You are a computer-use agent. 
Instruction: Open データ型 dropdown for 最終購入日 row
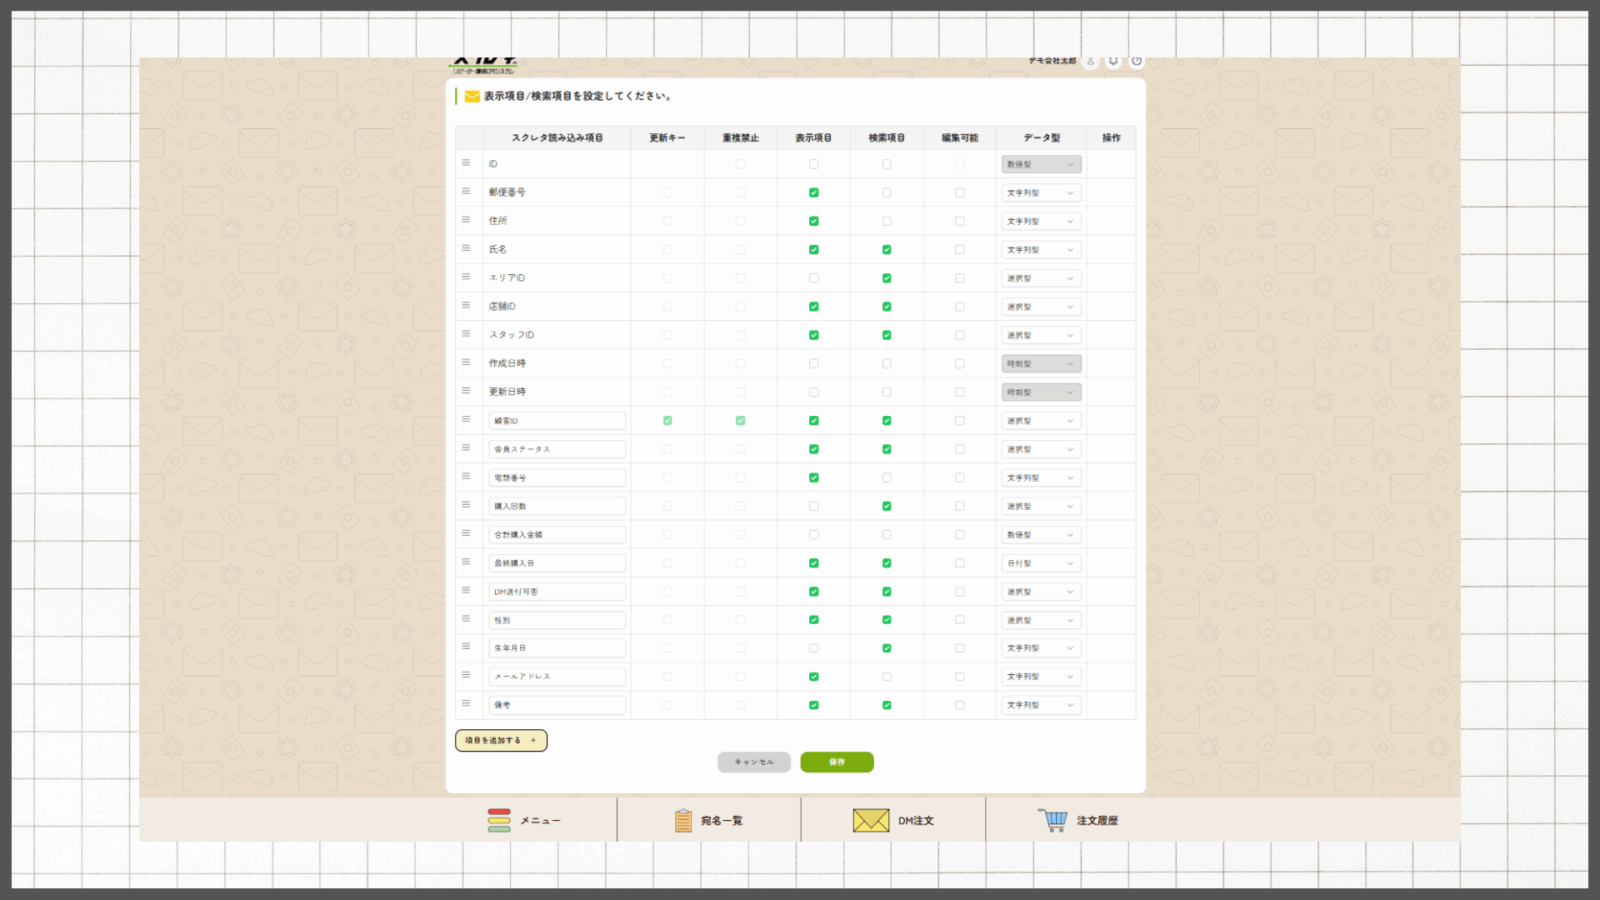[1041, 563]
